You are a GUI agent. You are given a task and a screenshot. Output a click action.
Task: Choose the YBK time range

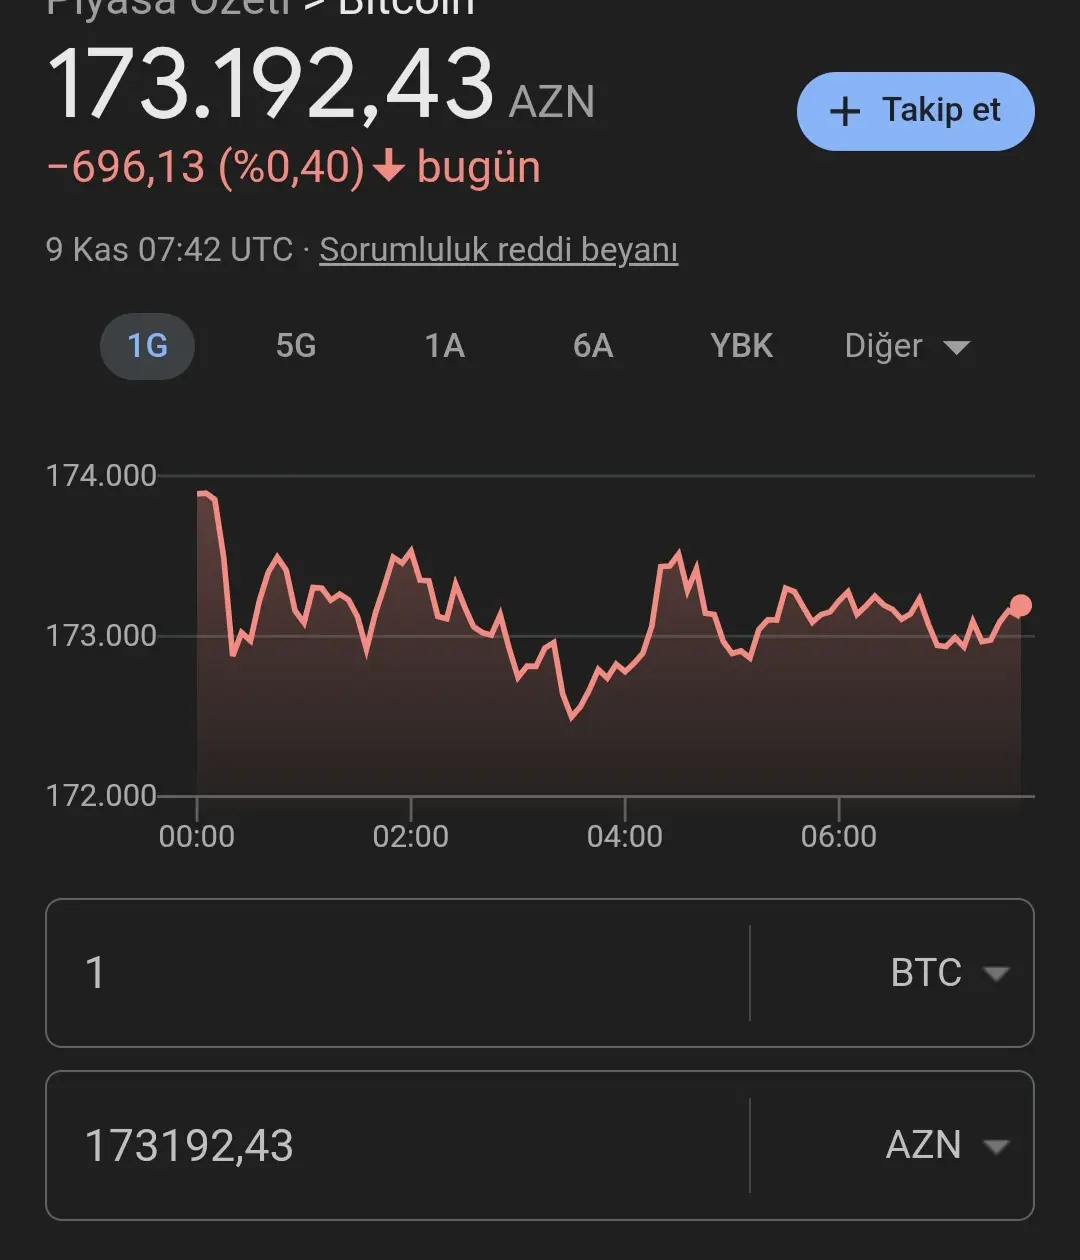point(742,346)
